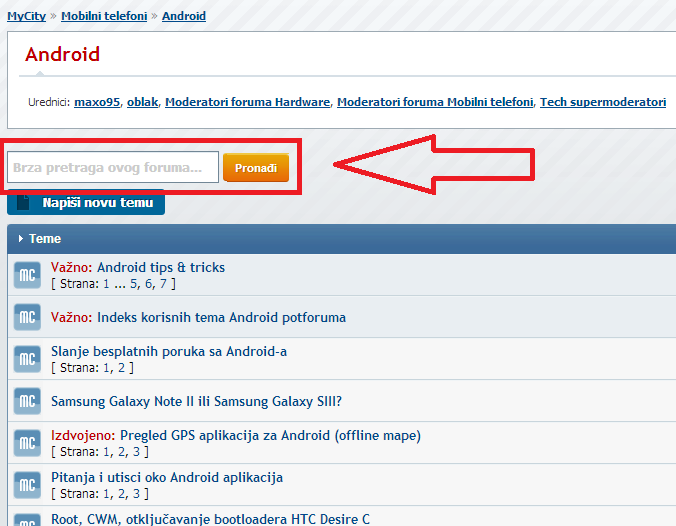Open topic Android tips & tricks
Screen dimensions: 676x526
point(161,267)
